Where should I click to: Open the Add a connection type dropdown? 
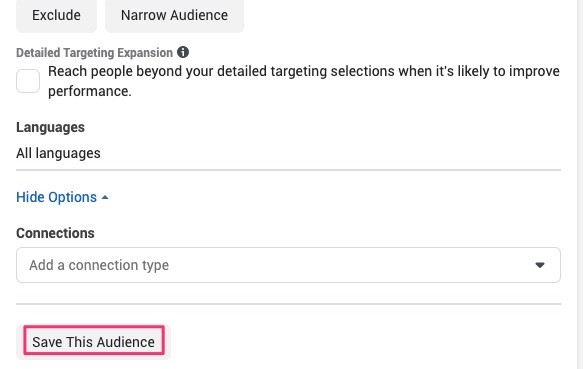288,265
